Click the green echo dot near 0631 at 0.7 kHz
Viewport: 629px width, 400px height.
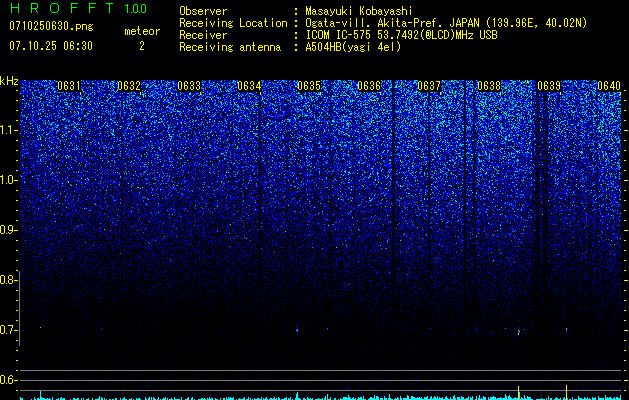point(41,327)
